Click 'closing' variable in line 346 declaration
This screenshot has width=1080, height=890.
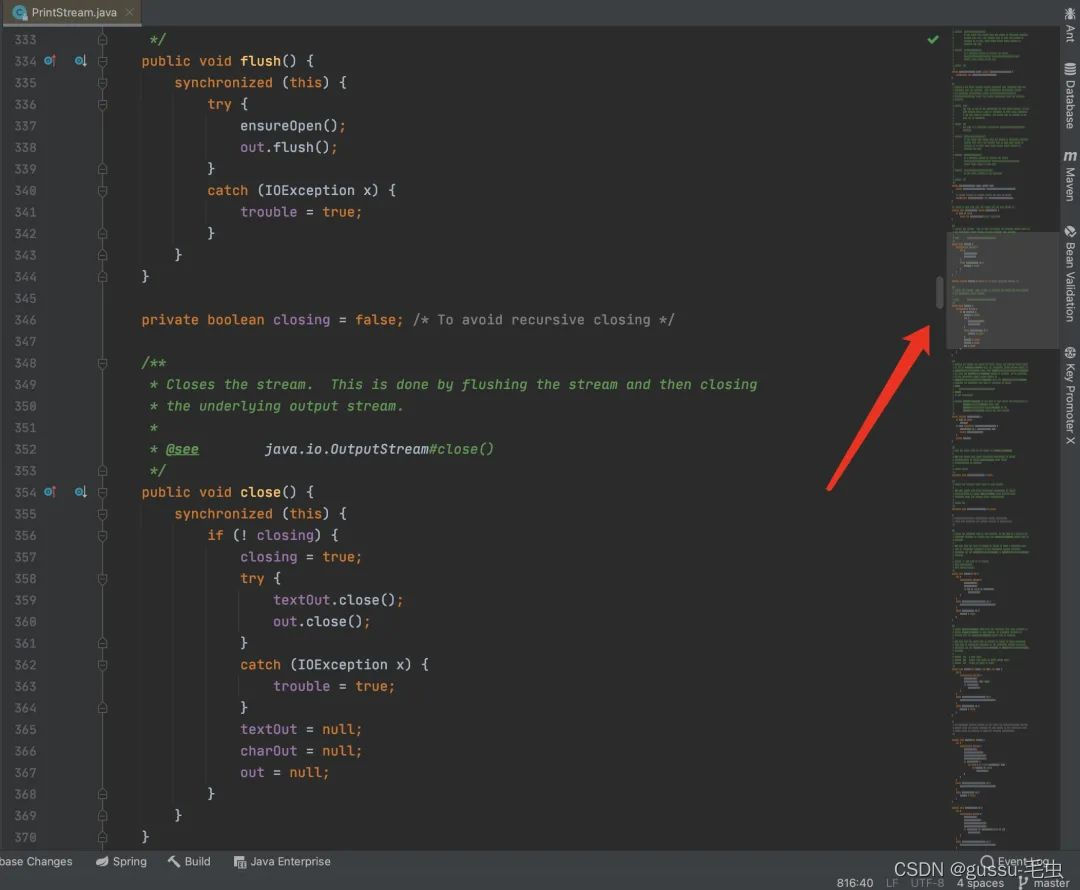[302, 320]
